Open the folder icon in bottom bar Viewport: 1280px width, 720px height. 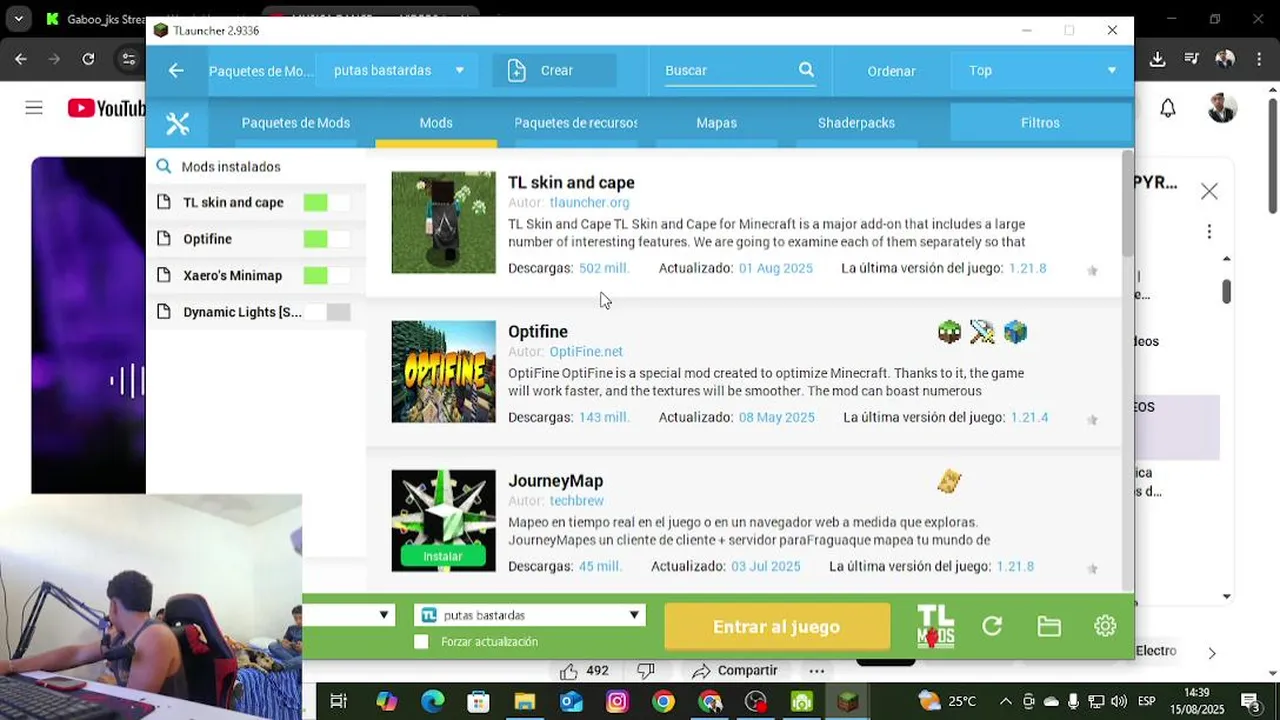coord(1049,626)
